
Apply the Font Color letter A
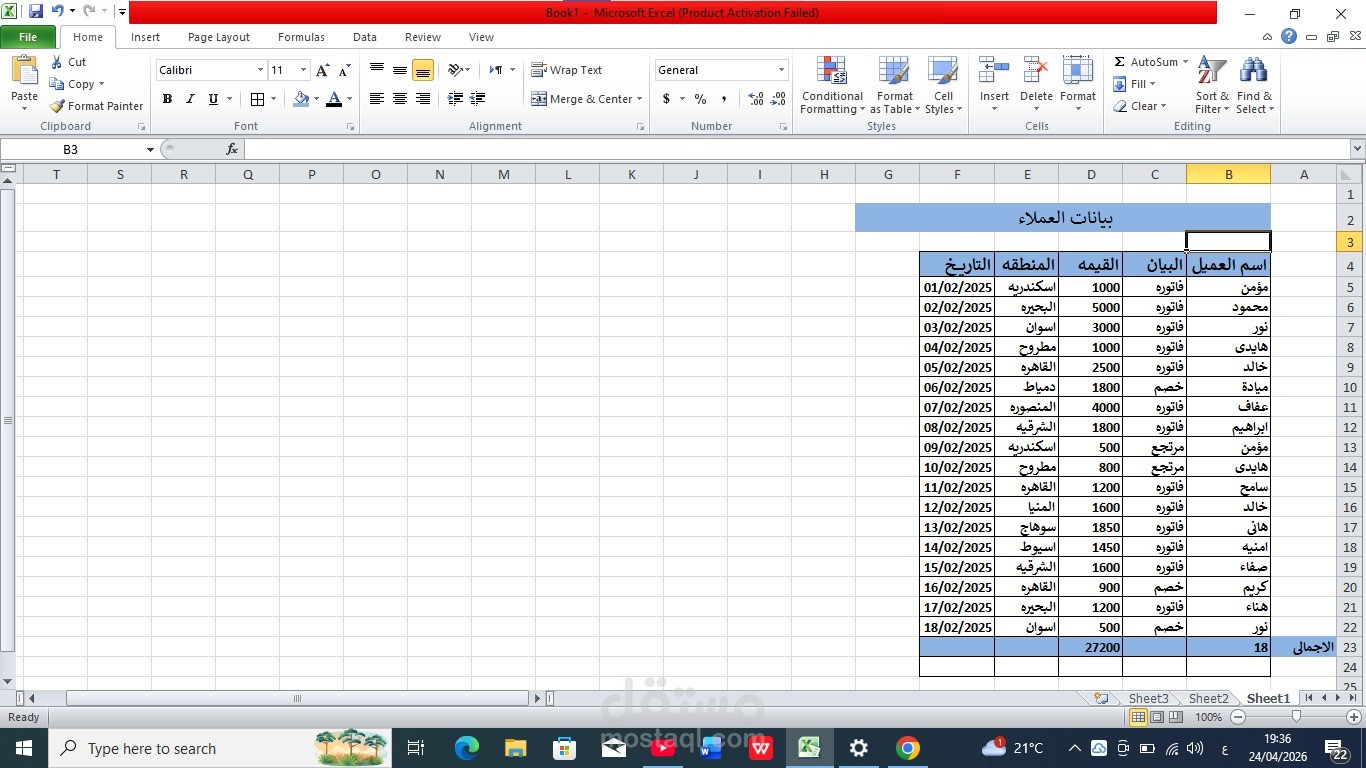333,99
